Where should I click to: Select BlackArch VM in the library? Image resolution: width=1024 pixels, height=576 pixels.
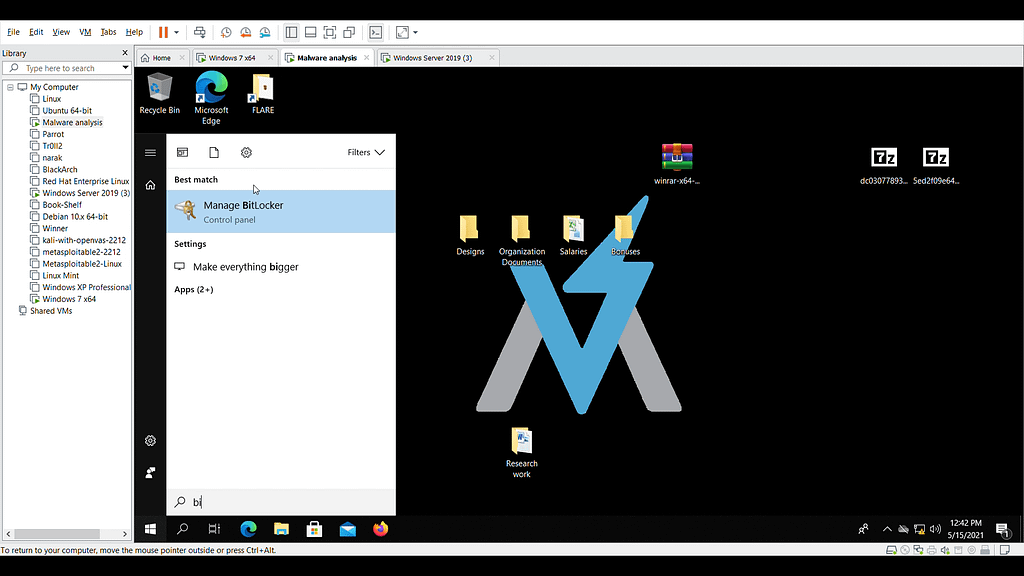pos(59,169)
